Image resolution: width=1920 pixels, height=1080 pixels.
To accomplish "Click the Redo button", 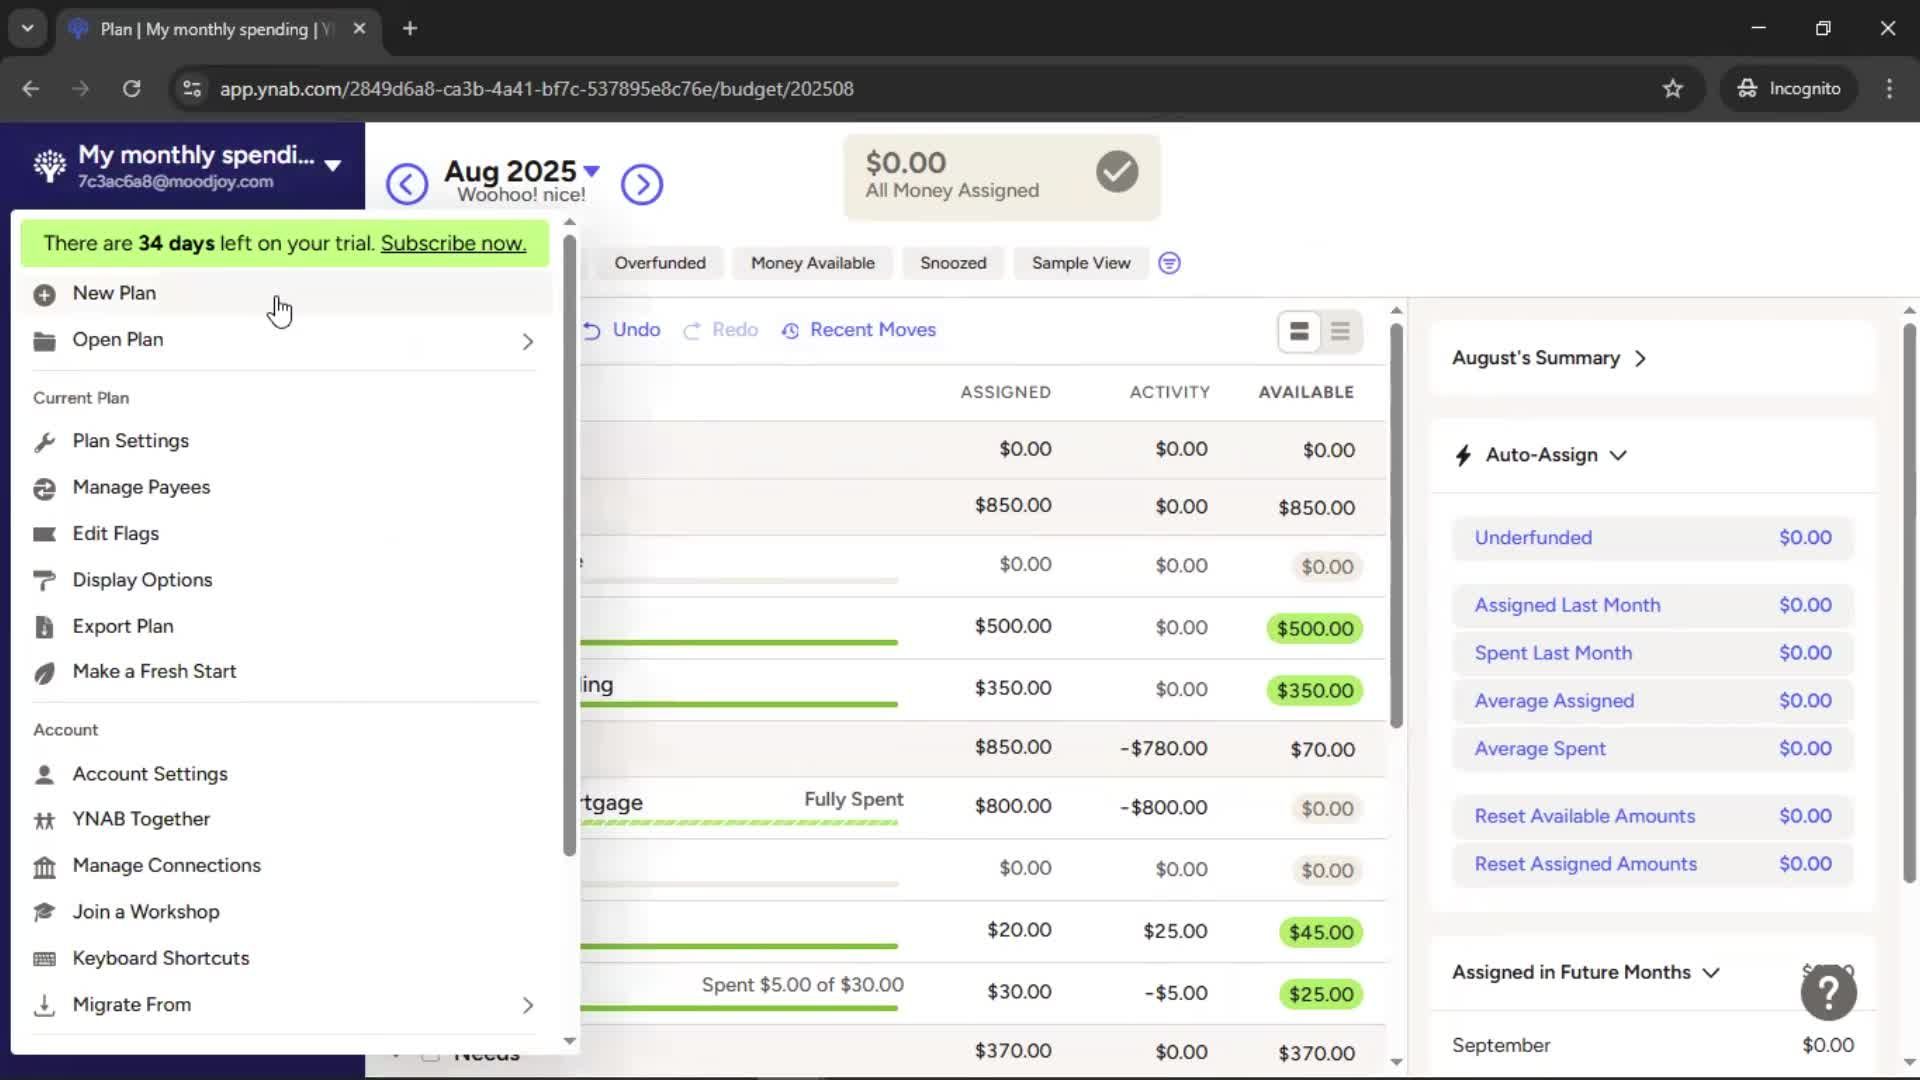I will (720, 330).
